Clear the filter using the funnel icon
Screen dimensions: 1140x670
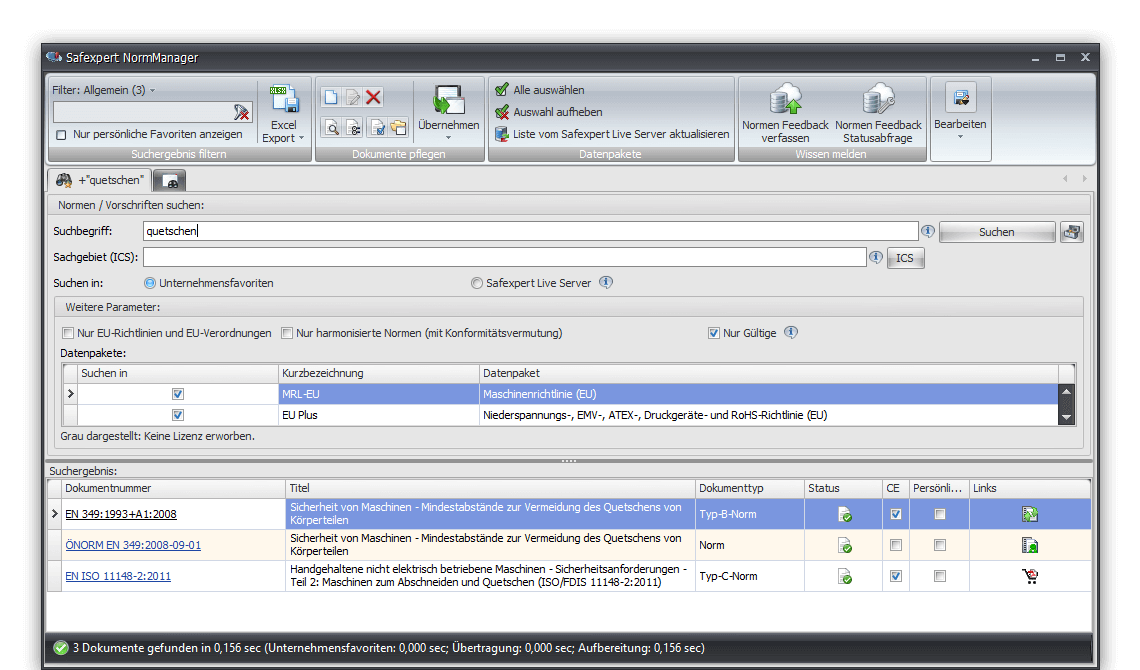pyautogui.click(x=241, y=112)
